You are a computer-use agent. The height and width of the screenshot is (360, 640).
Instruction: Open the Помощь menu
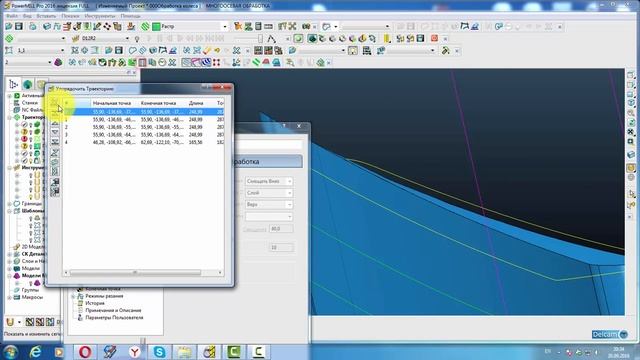click(x=130, y=16)
